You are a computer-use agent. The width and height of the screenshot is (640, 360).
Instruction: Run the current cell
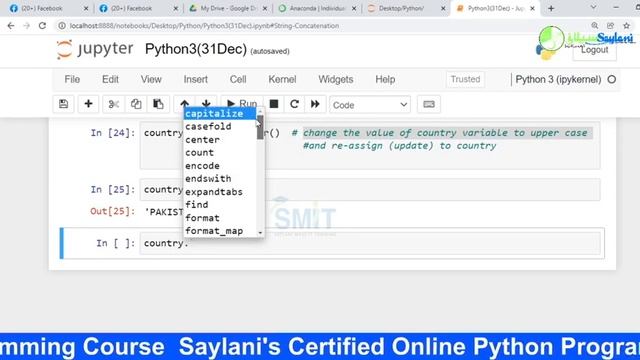pyautogui.click(x=242, y=104)
